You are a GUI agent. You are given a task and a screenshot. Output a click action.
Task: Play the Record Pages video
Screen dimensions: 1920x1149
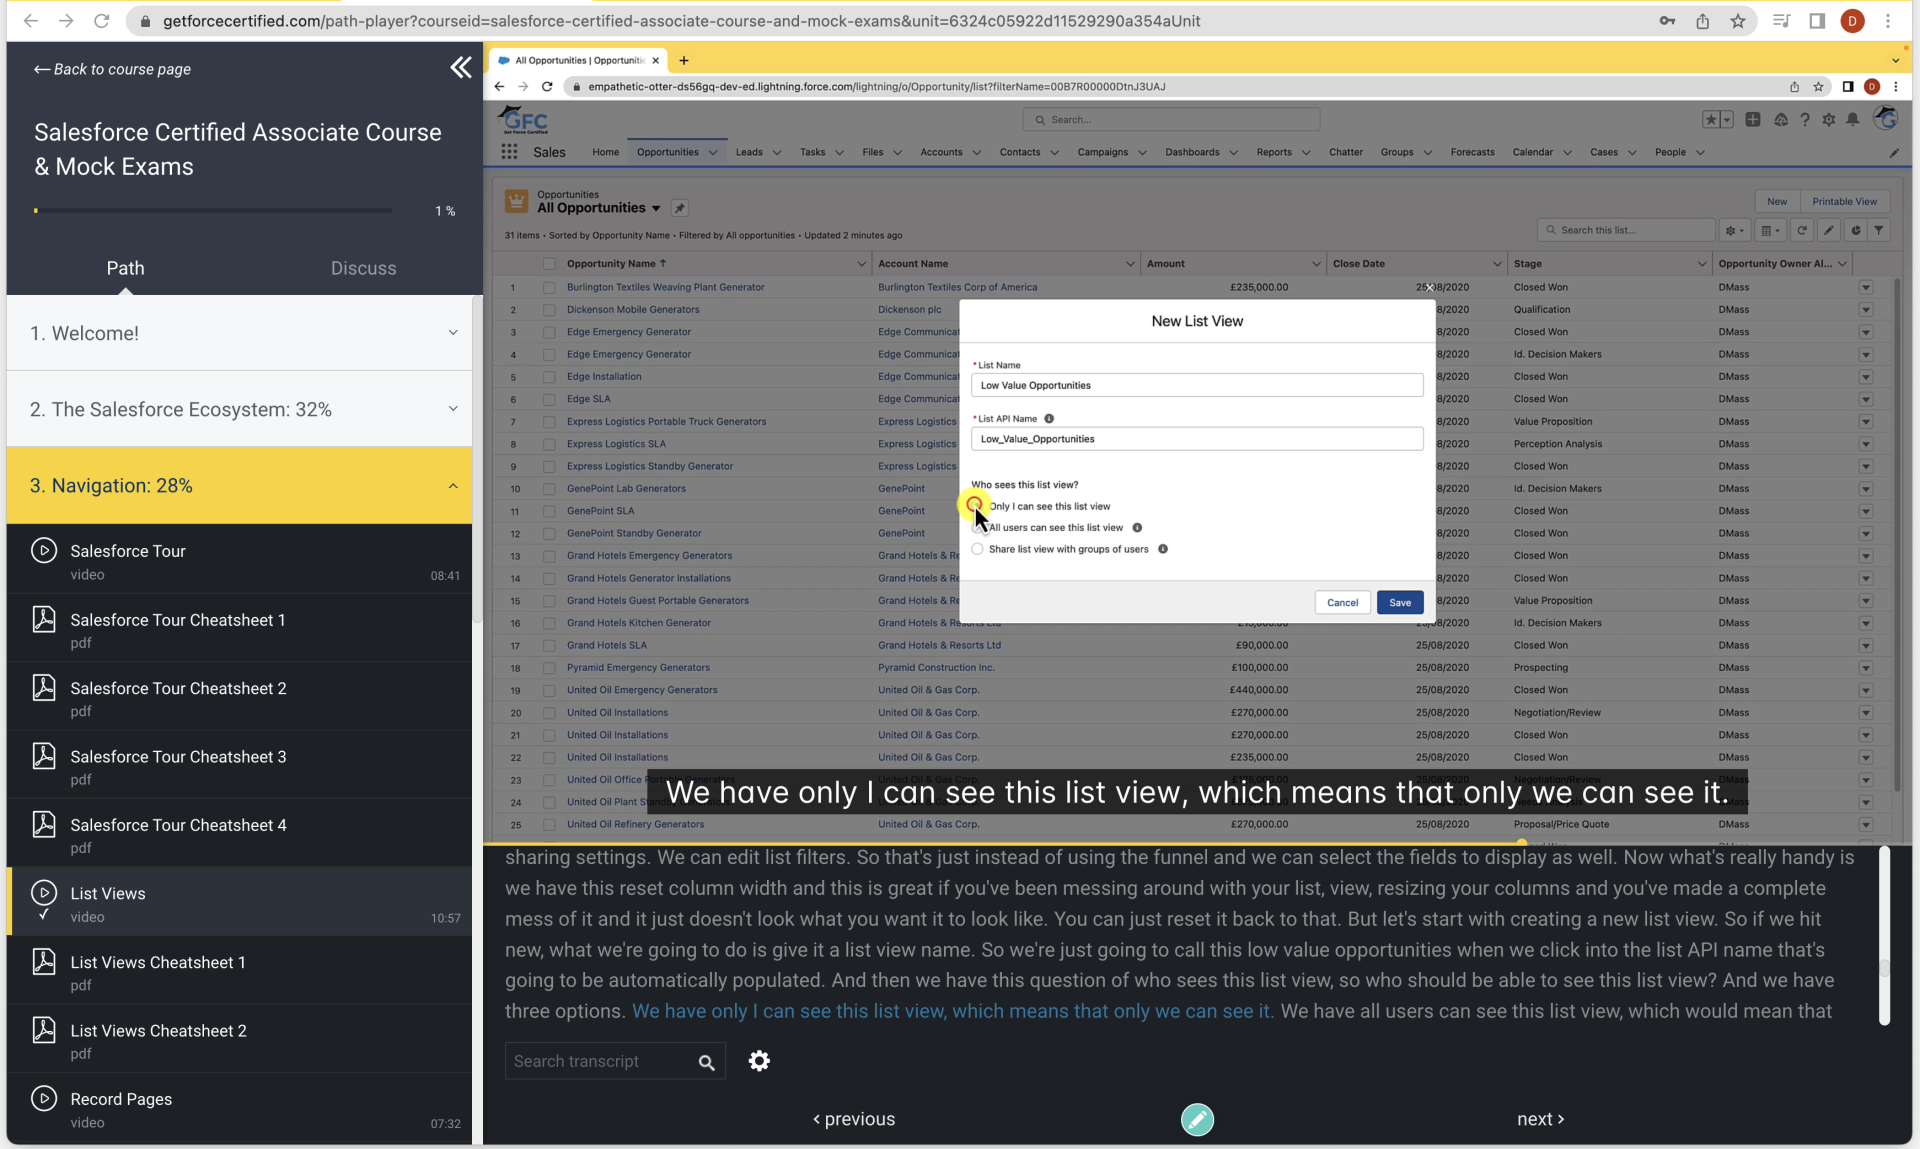pyautogui.click(x=239, y=1108)
